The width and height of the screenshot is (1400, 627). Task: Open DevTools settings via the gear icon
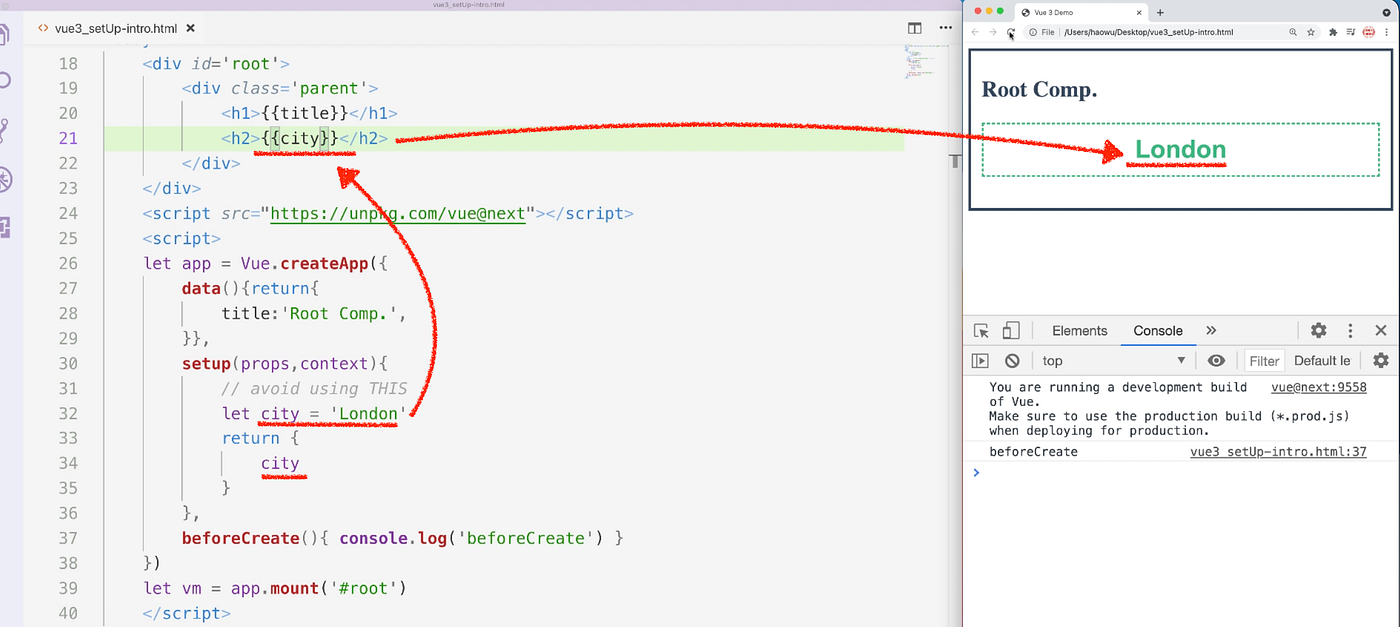[x=1318, y=330]
